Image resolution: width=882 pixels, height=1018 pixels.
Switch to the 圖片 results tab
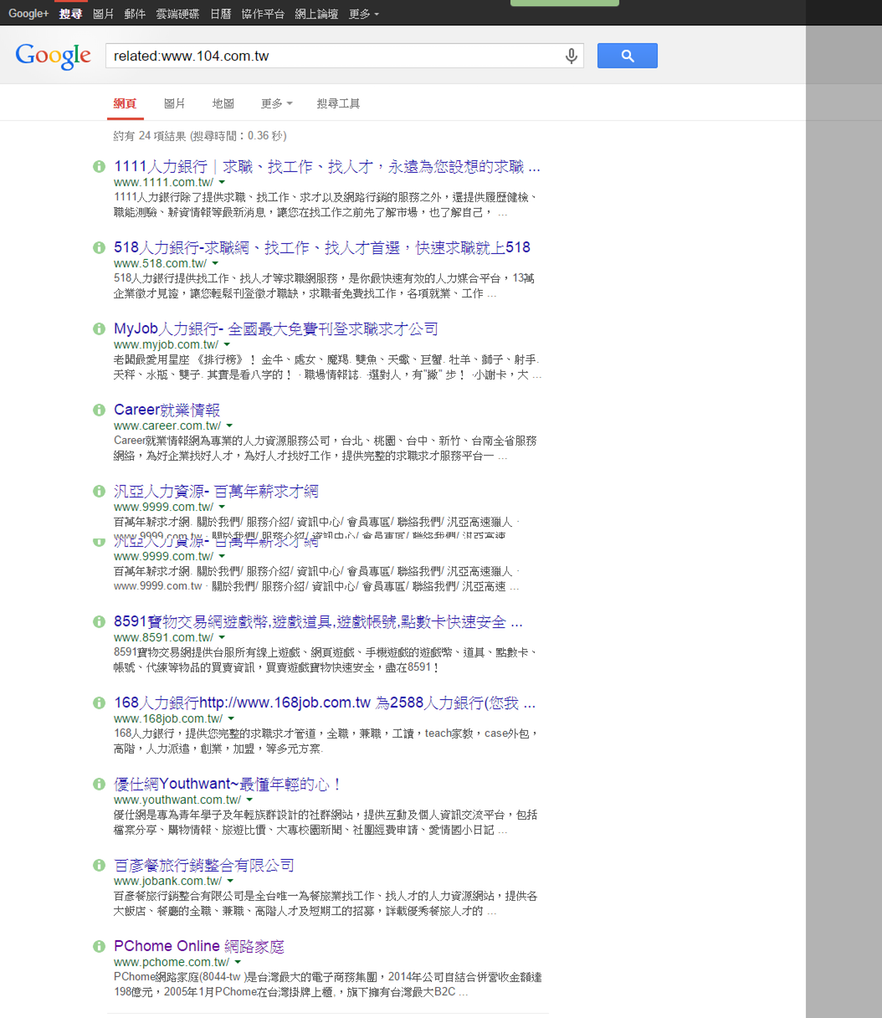pyautogui.click(x=174, y=104)
